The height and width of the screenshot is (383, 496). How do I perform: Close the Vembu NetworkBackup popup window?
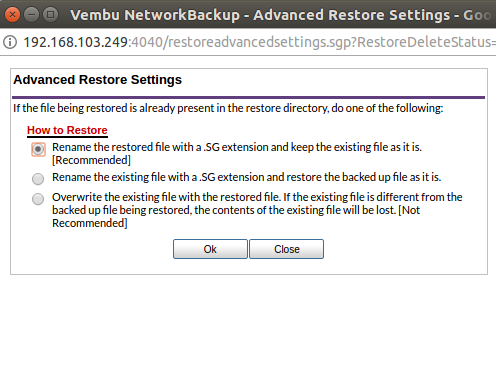(x=12, y=15)
